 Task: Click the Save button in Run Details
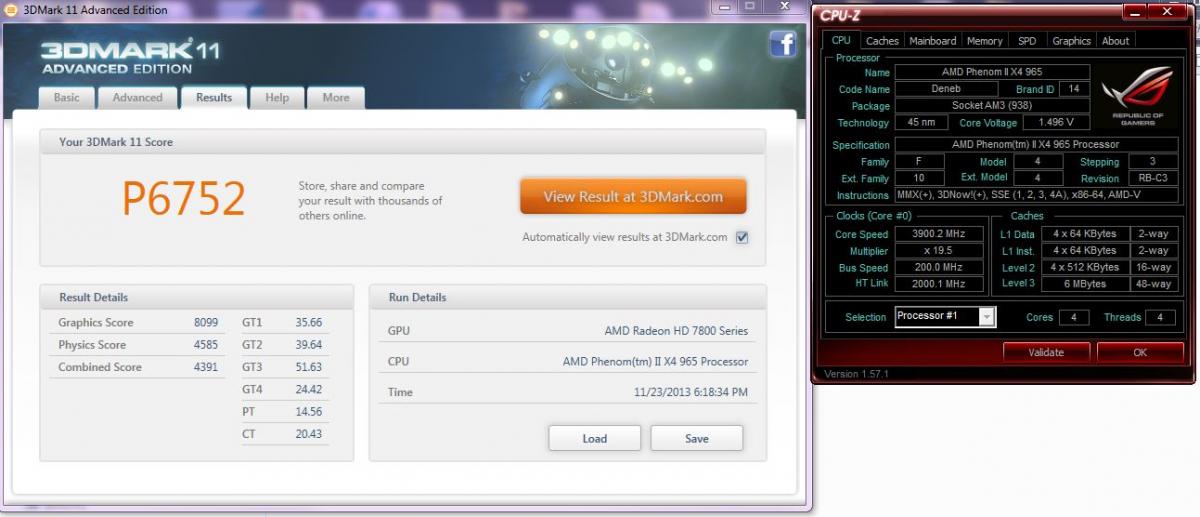click(697, 438)
